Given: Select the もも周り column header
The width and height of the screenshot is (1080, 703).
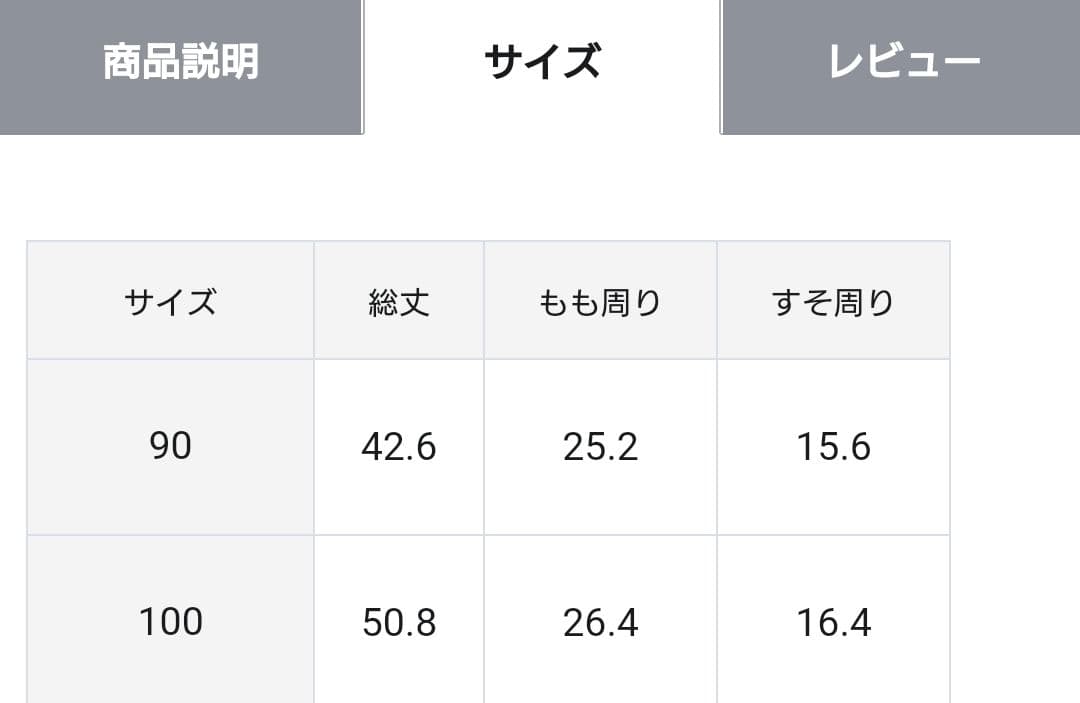Looking at the screenshot, I should pos(600,301).
